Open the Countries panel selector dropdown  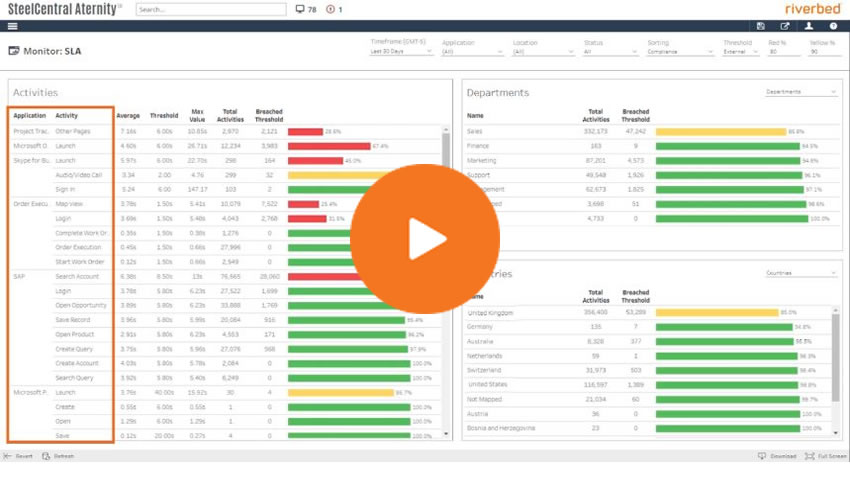(801, 273)
